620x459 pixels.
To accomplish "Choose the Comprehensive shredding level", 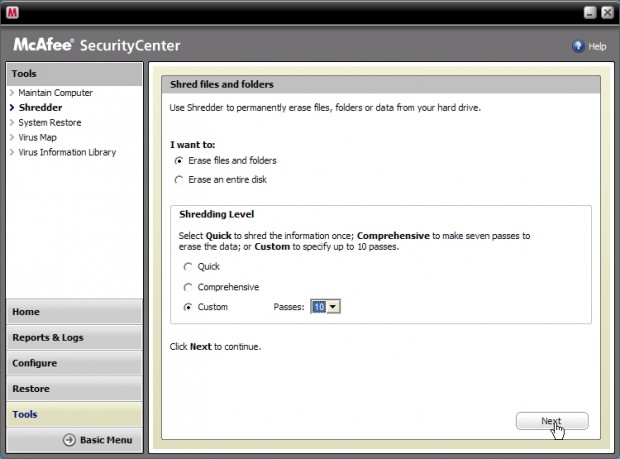I will coord(188,287).
